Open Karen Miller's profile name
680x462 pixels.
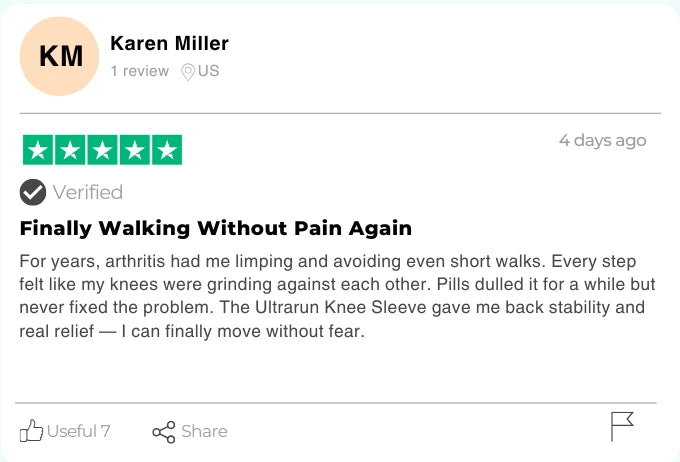tap(169, 43)
